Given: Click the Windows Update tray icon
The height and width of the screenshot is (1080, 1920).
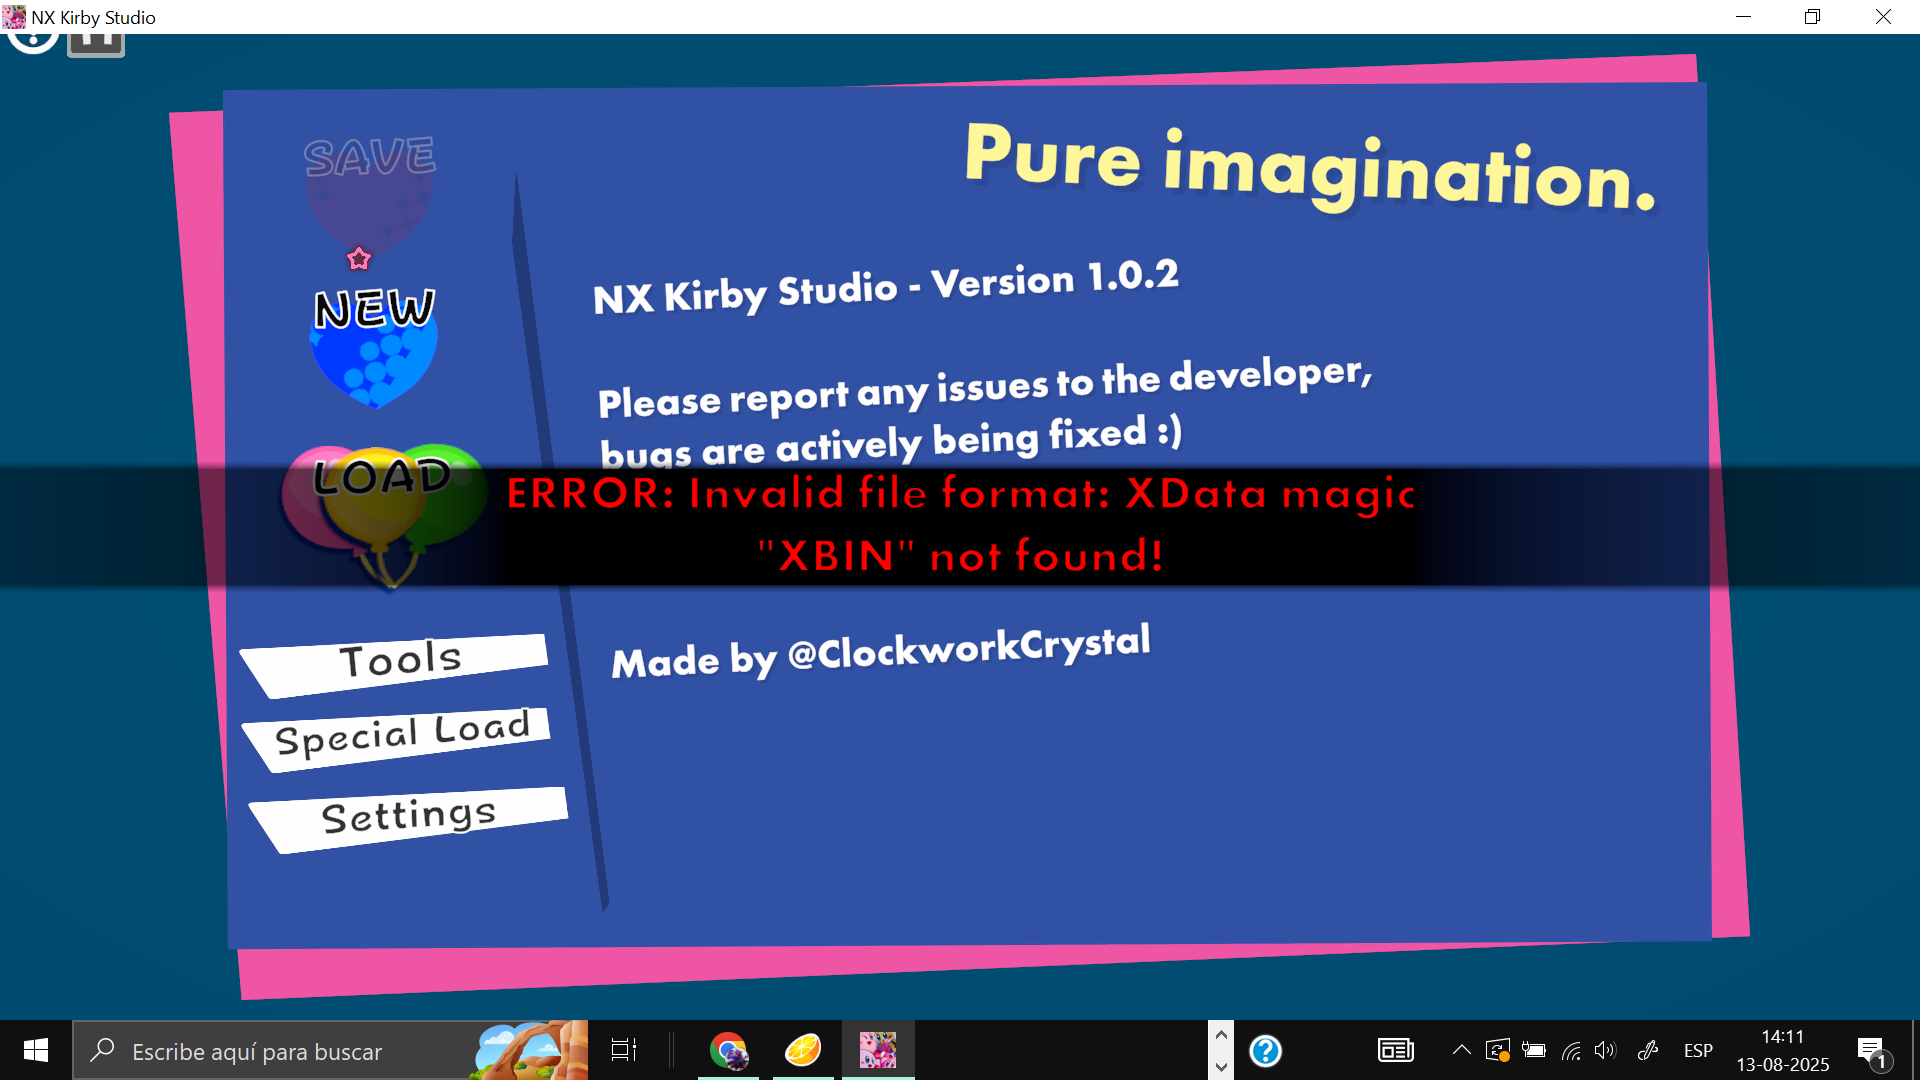Looking at the screenshot, I should click(x=1497, y=1050).
